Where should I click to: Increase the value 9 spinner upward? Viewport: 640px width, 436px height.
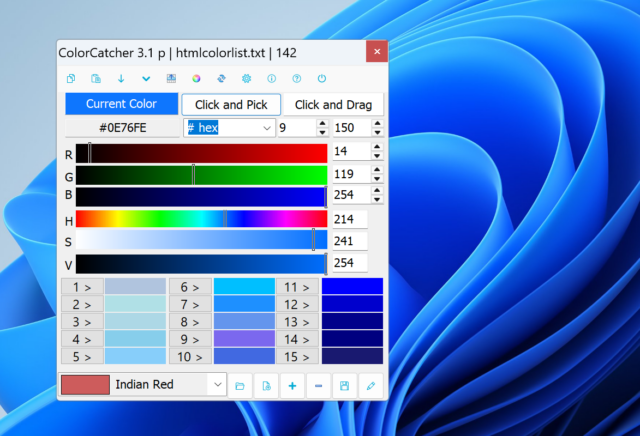[322, 123]
